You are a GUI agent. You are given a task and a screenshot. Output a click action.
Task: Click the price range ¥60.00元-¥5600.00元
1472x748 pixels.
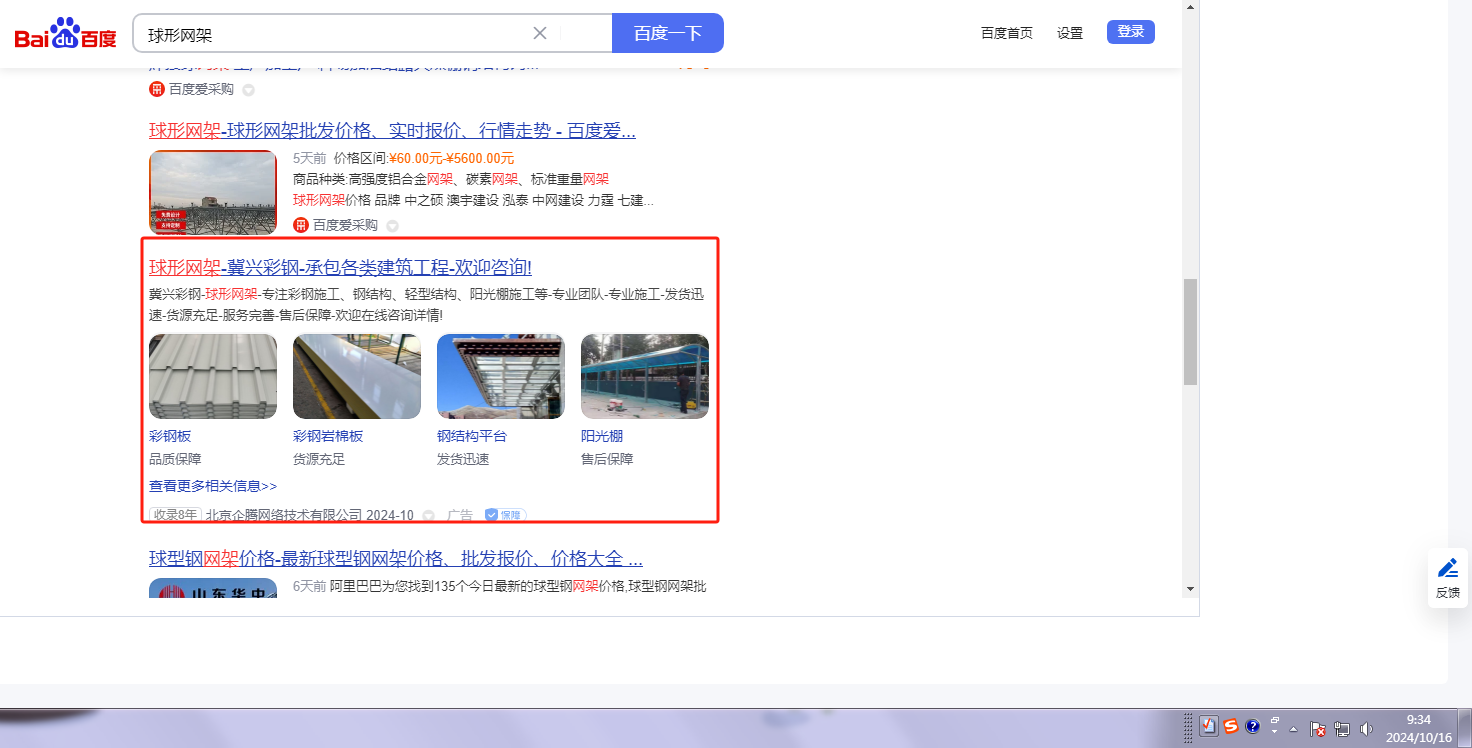tap(451, 158)
